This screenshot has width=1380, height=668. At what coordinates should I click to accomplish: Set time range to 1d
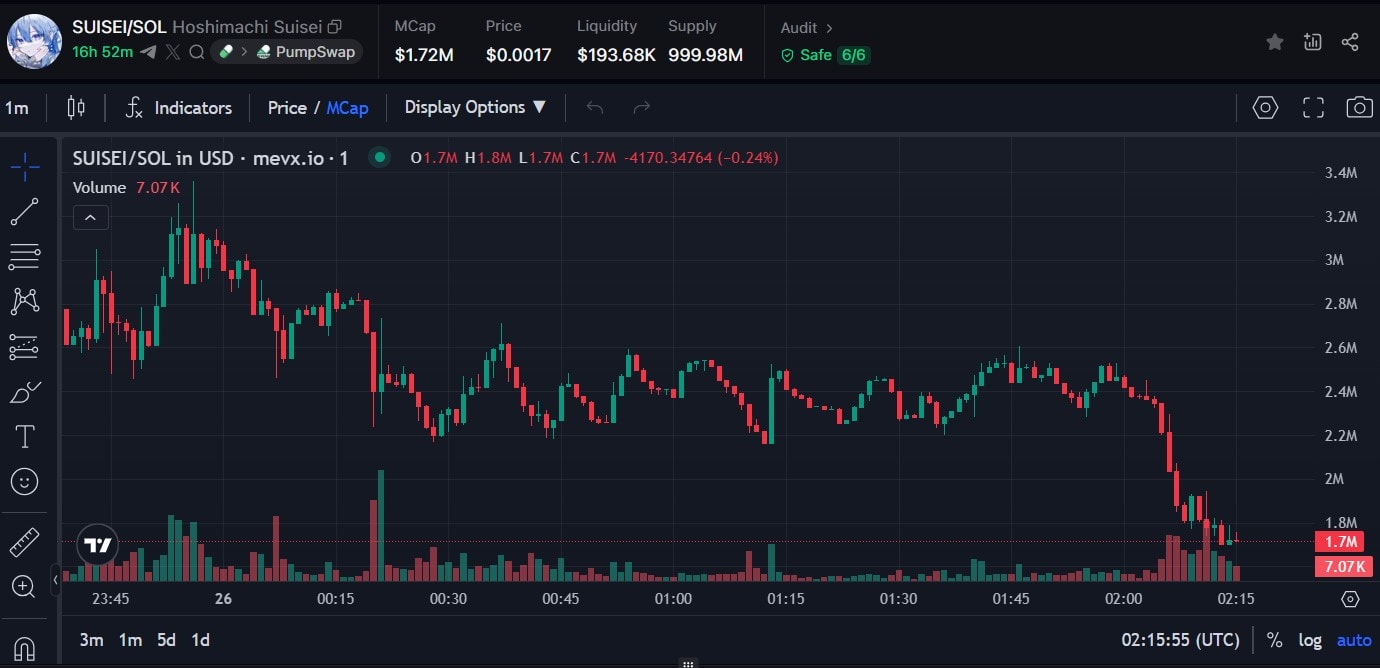200,640
